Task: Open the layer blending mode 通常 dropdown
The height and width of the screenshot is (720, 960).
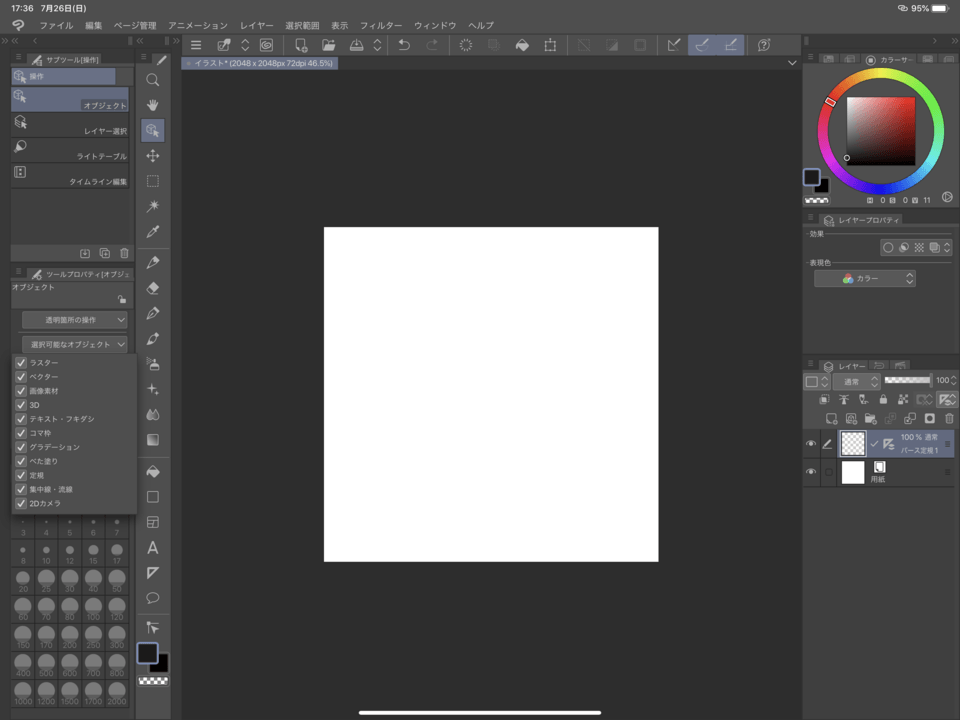Action: tap(857, 381)
